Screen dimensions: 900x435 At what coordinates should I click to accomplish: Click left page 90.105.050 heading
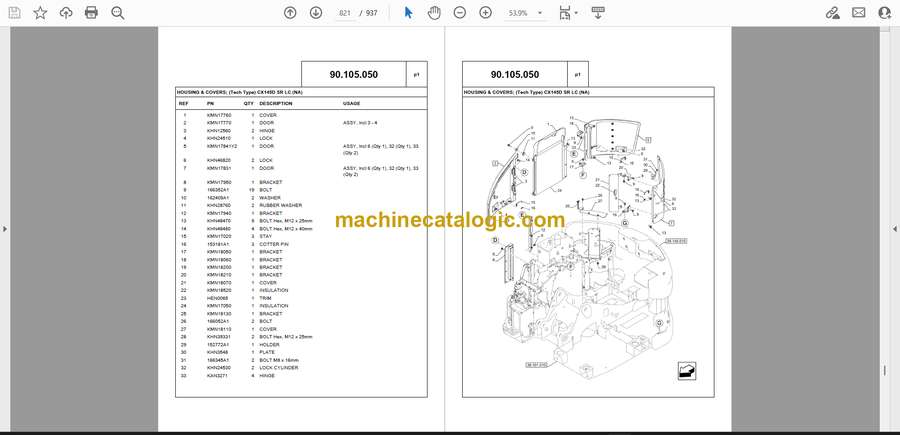[354, 75]
